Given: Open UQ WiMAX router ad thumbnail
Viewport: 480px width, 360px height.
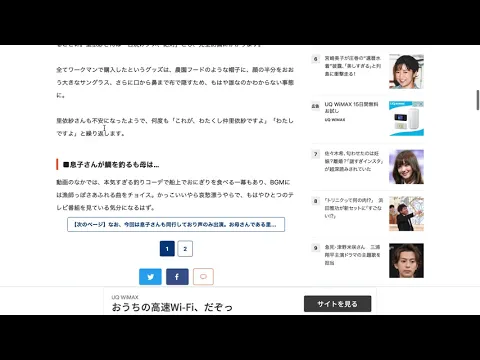Looking at the screenshot, I should pos(406,119).
